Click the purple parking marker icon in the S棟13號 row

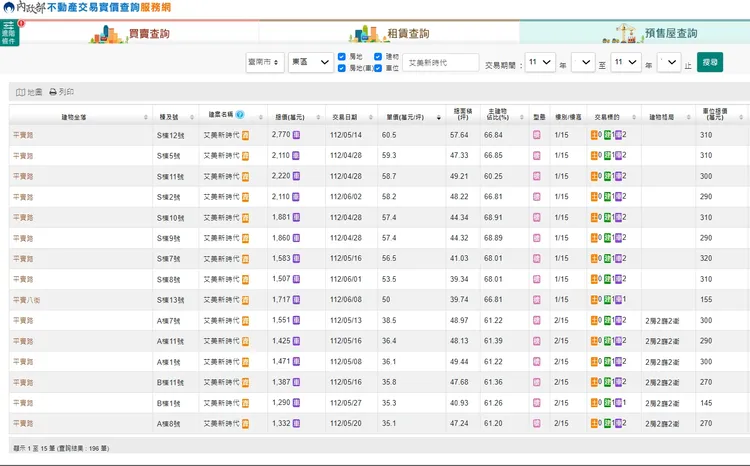pos(618,300)
